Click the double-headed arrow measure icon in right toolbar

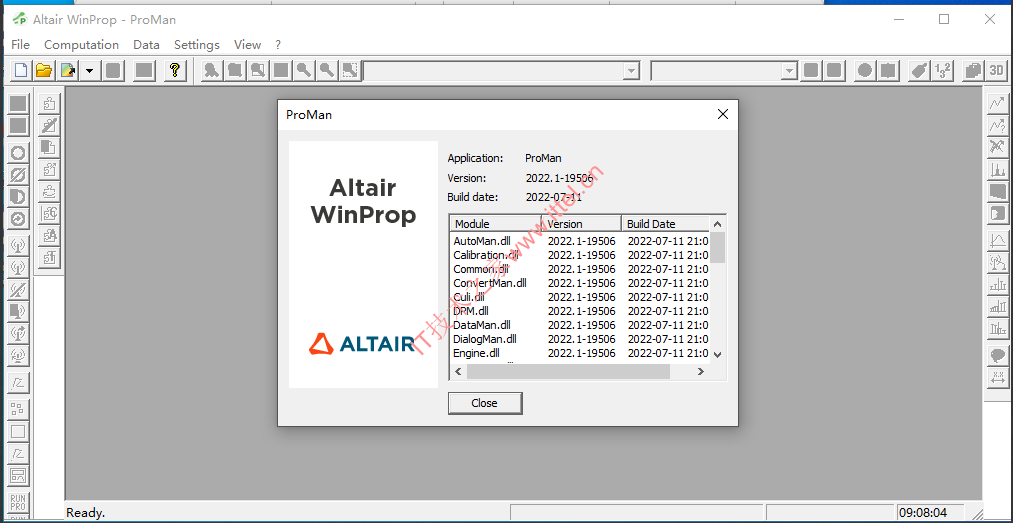pyautogui.click(x=998, y=378)
